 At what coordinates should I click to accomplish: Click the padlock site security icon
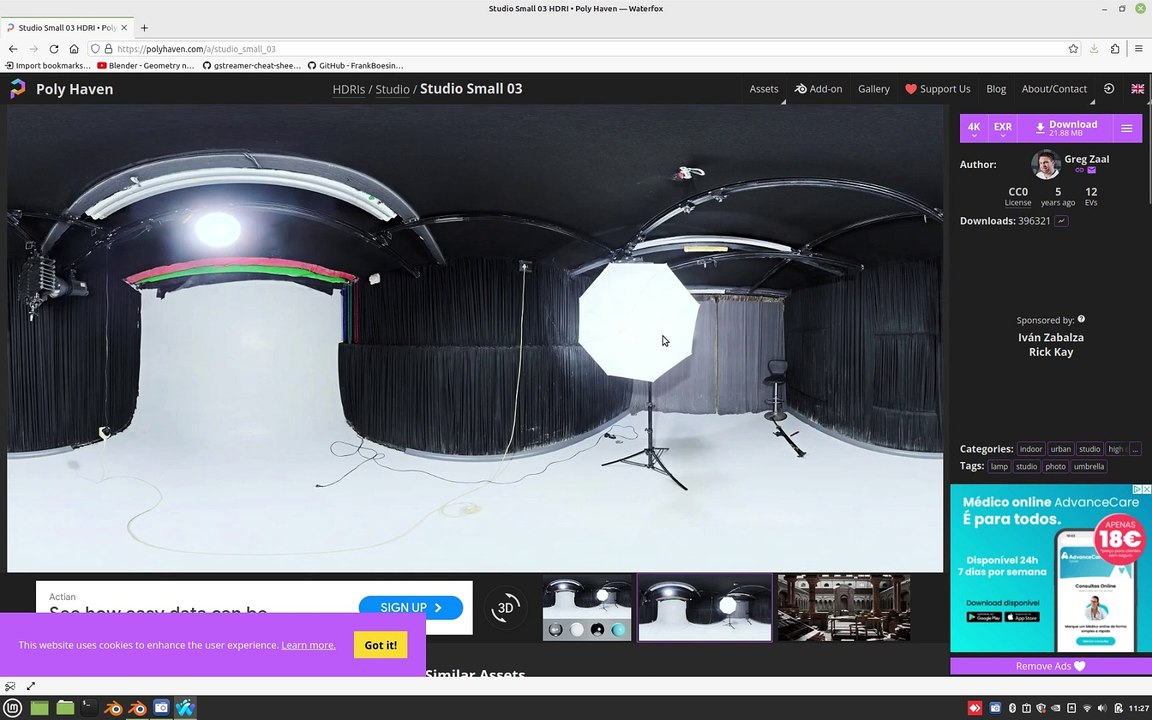(x=108, y=48)
